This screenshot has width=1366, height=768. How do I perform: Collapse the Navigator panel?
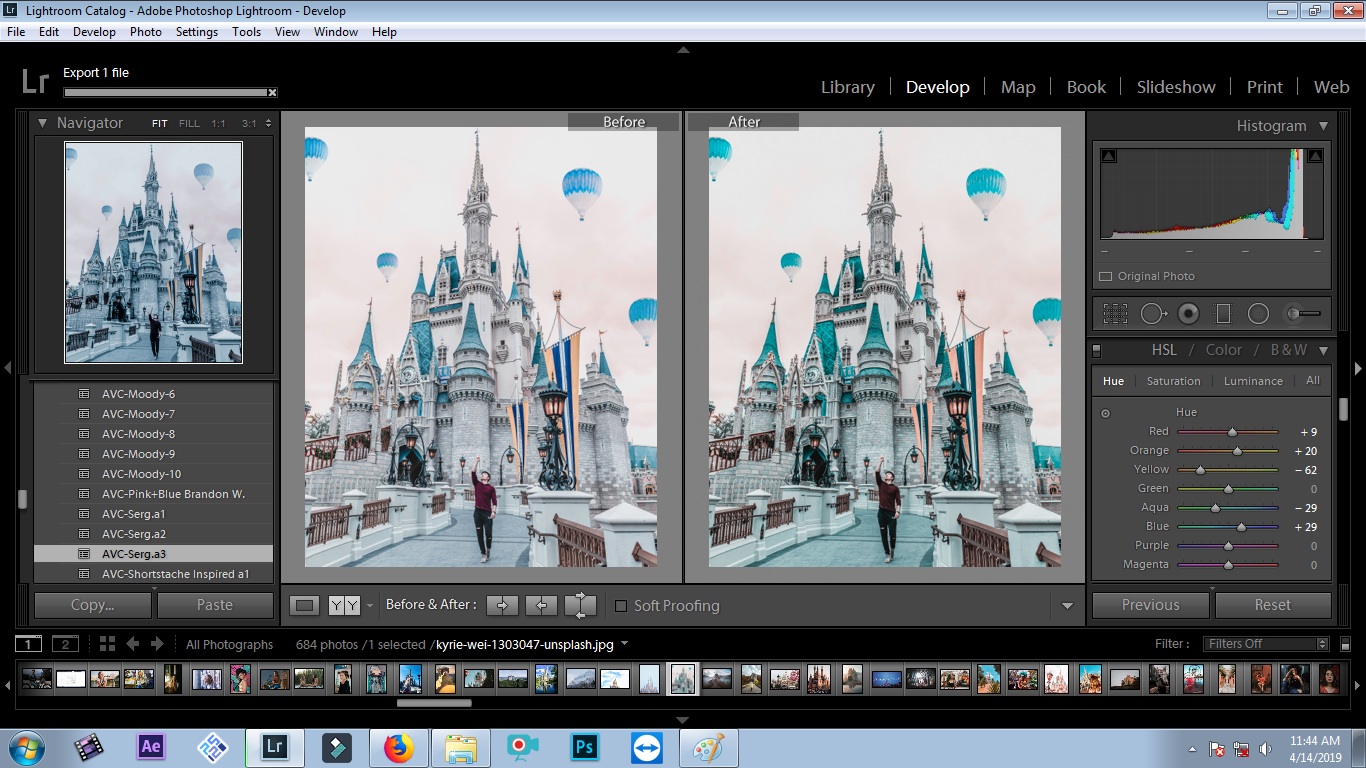[43, 123]
